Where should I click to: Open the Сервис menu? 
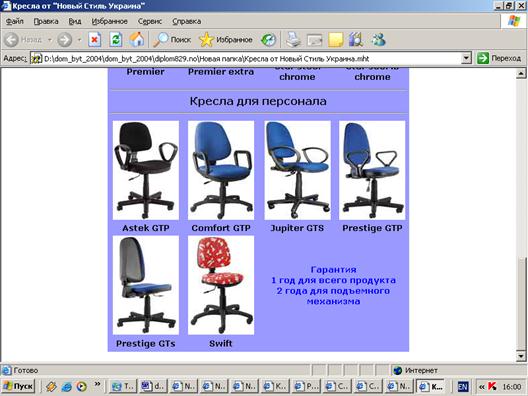click(x=150, y=21)
